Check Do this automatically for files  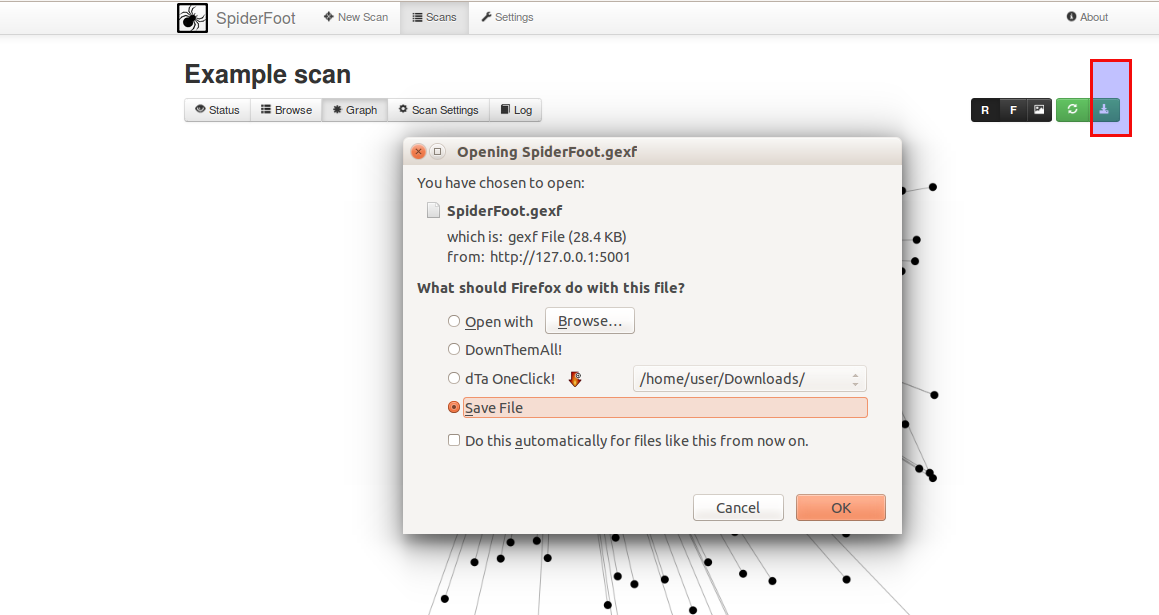(454, 441)
